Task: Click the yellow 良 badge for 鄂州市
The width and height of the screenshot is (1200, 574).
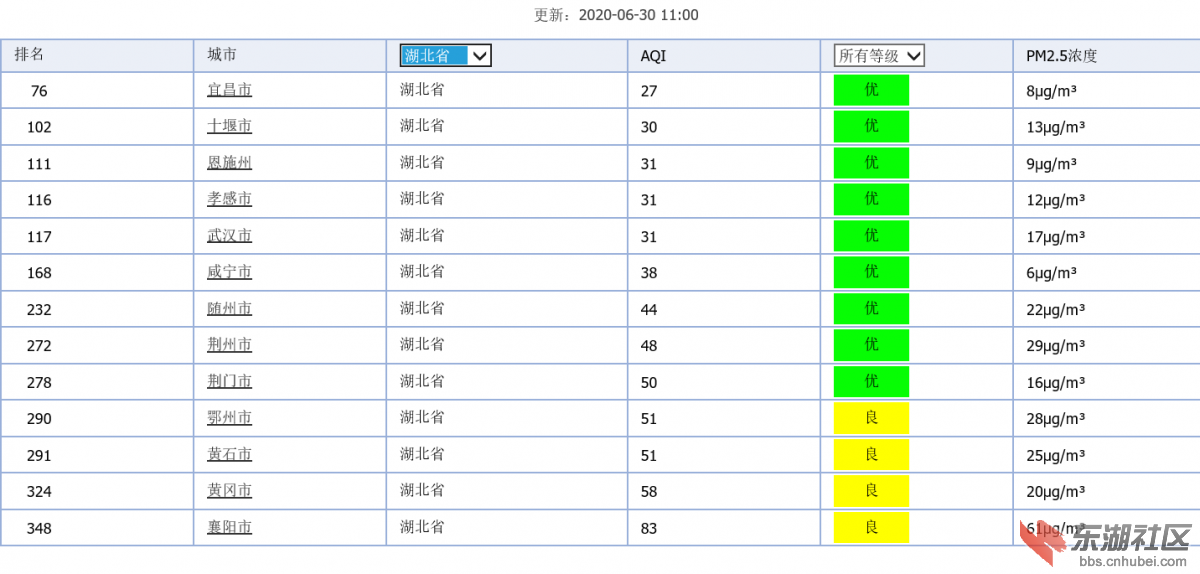Action: (x=871, y=418)
